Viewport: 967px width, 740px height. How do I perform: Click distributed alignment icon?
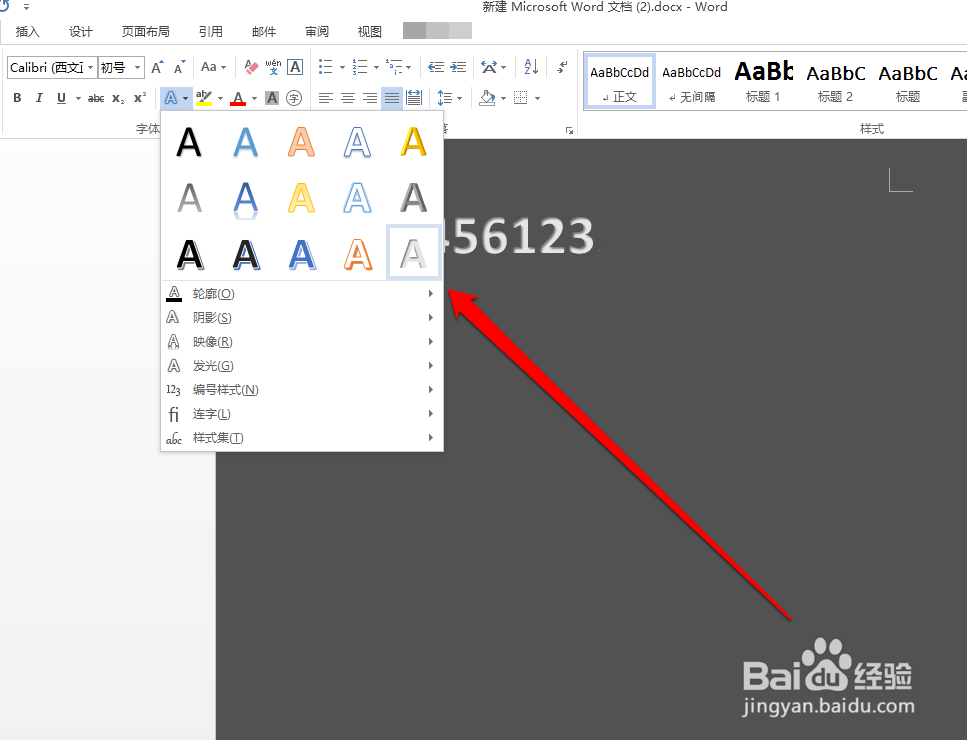click(x=414, y=98)
